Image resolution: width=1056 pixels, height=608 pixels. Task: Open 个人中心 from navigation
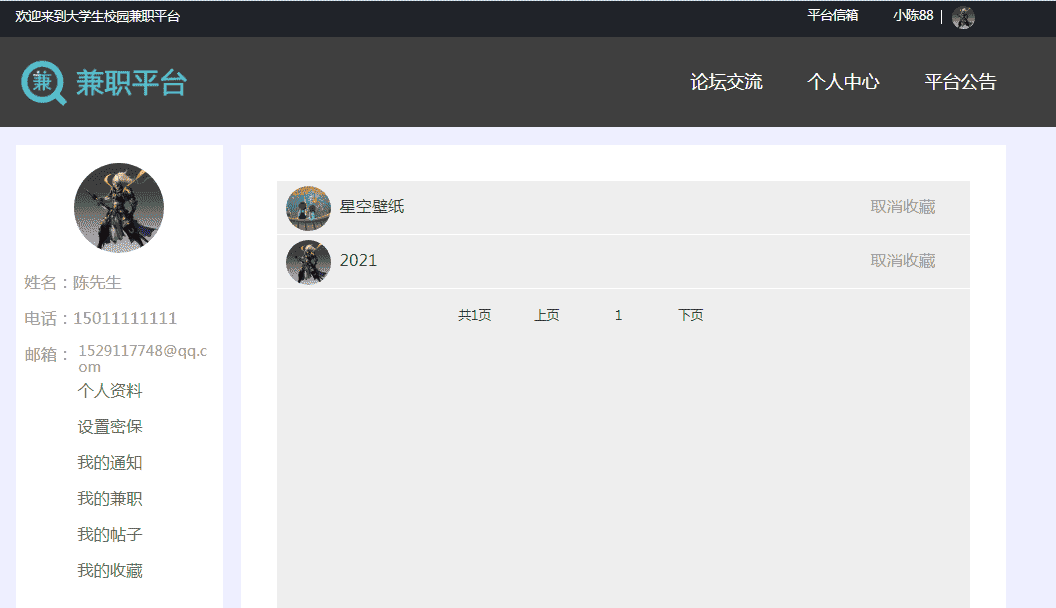pos(843,82)
